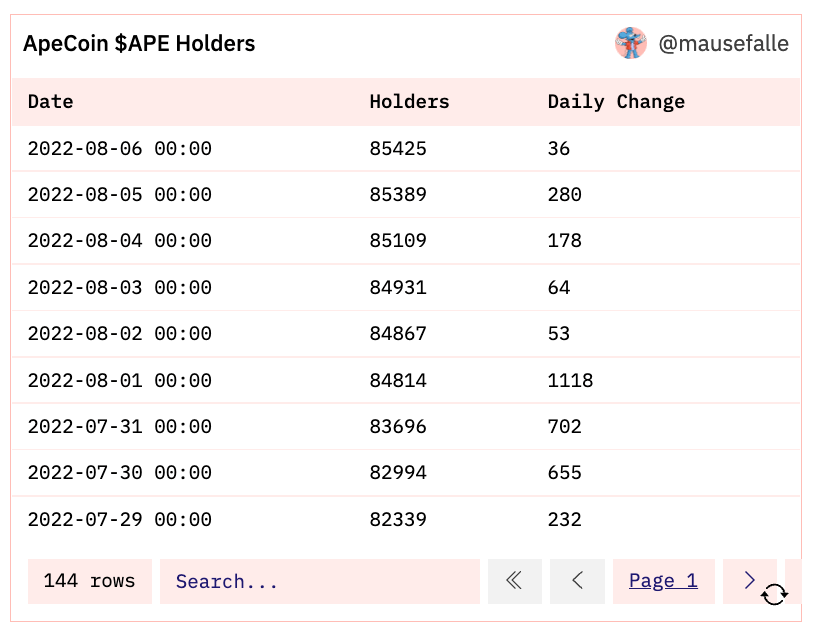This screenshot has width=820, height=634.
Task: Select the daily change value 1118
Action: (x=570, y=381)
